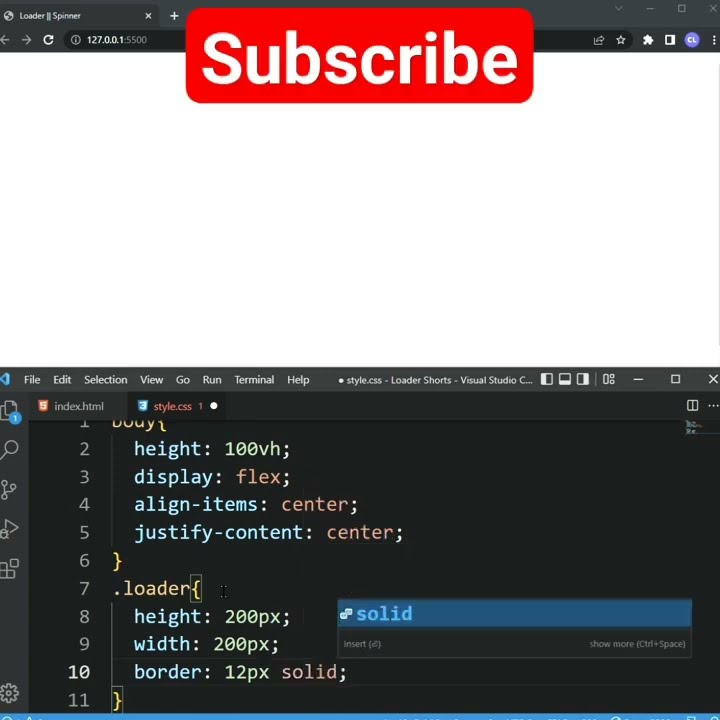This screenshot has width=720, height=720.
Task: Open the Terminal menu
Action: click(x=254, y=380)
